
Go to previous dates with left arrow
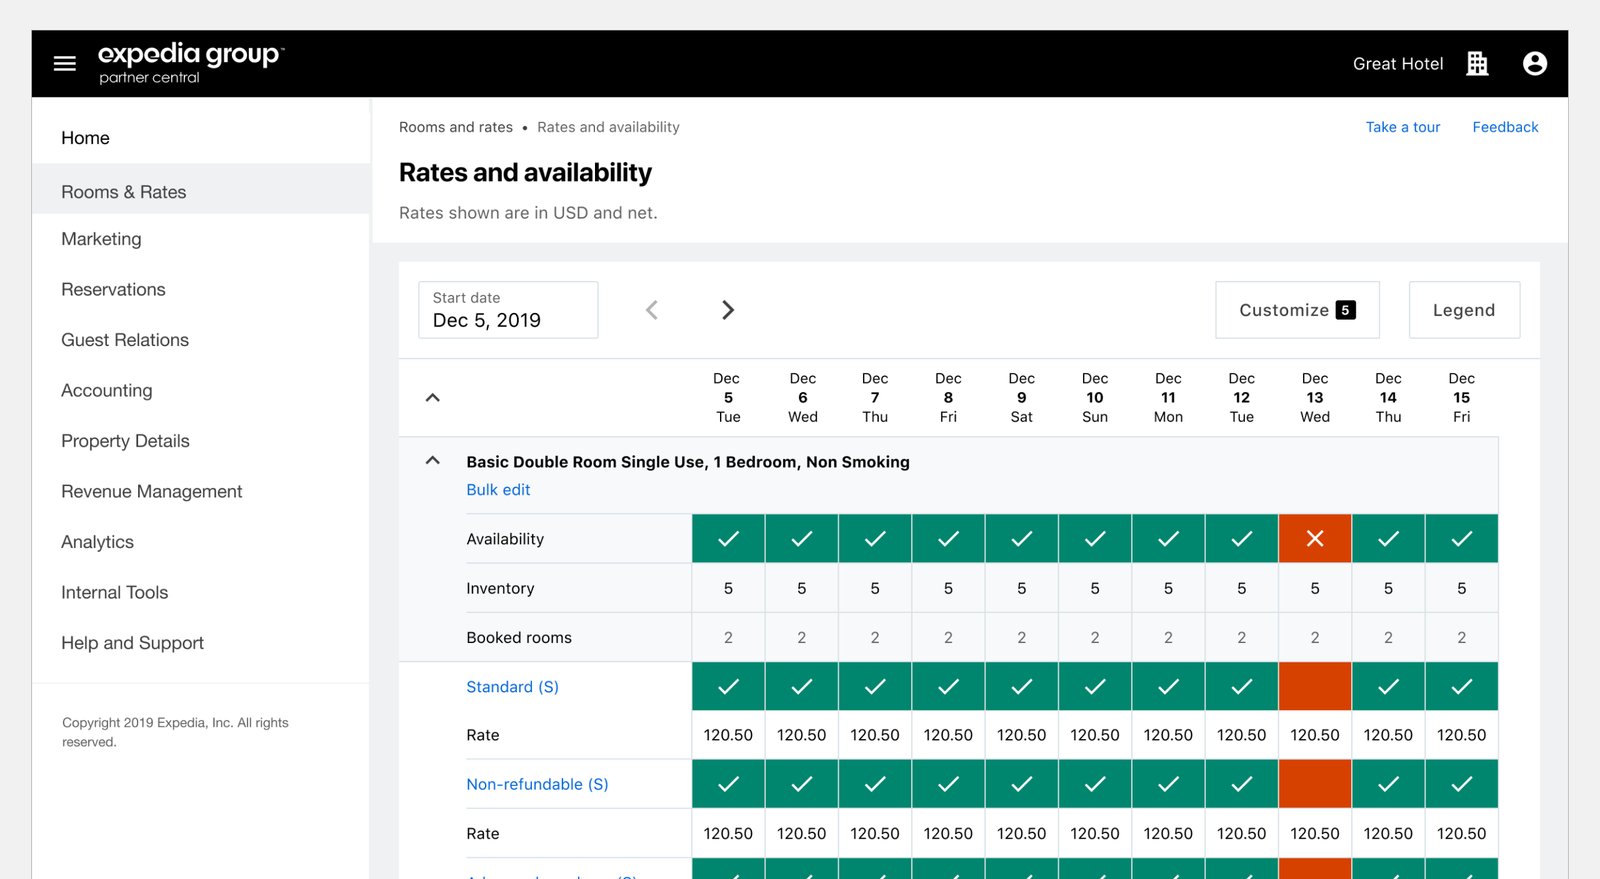tap(652, 310)
